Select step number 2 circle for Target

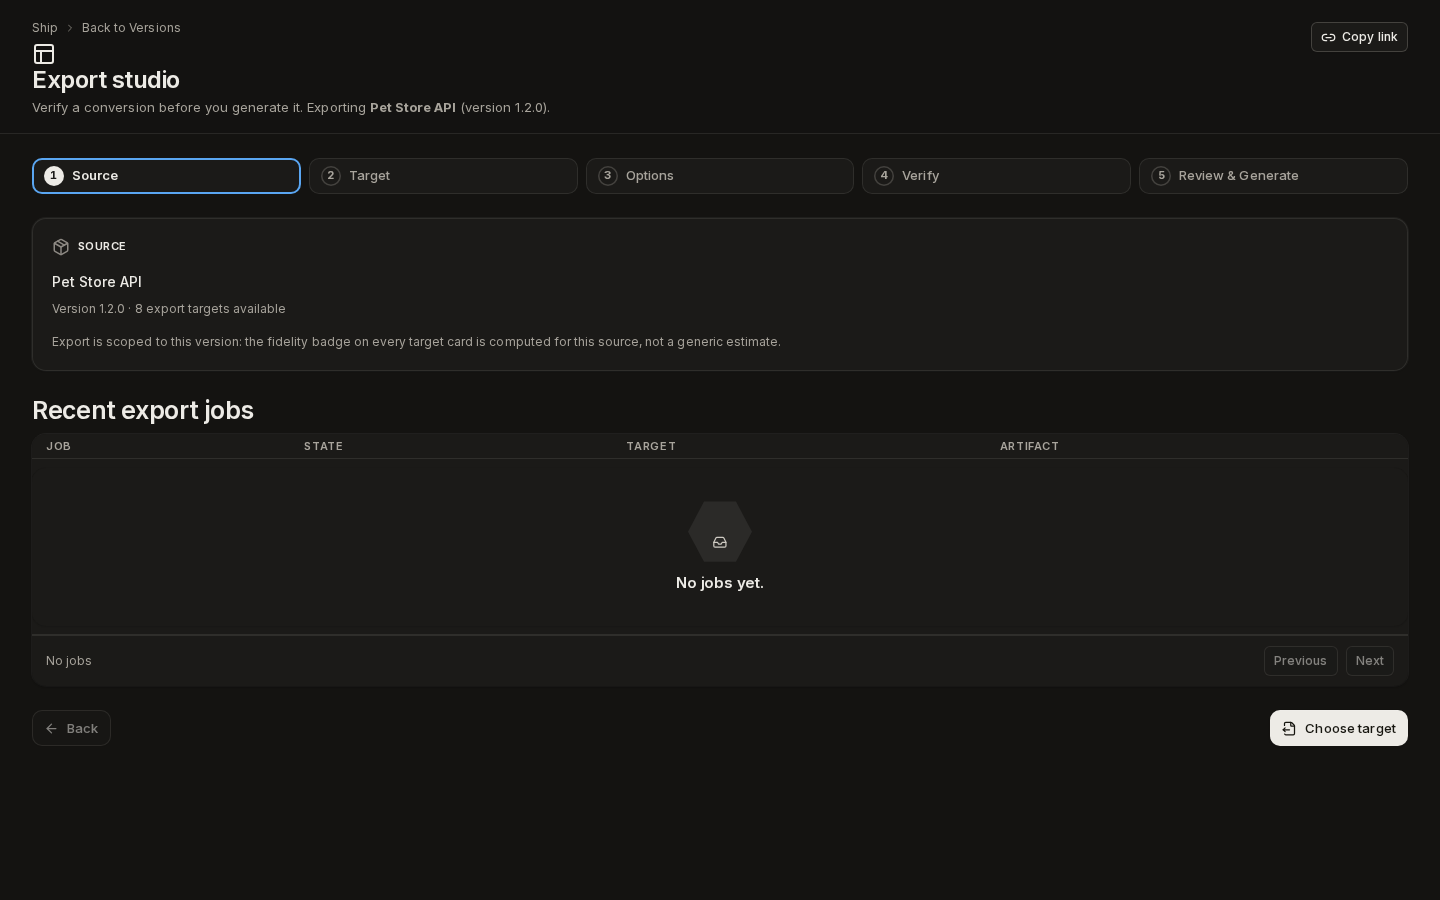click(x=331, y=176)
